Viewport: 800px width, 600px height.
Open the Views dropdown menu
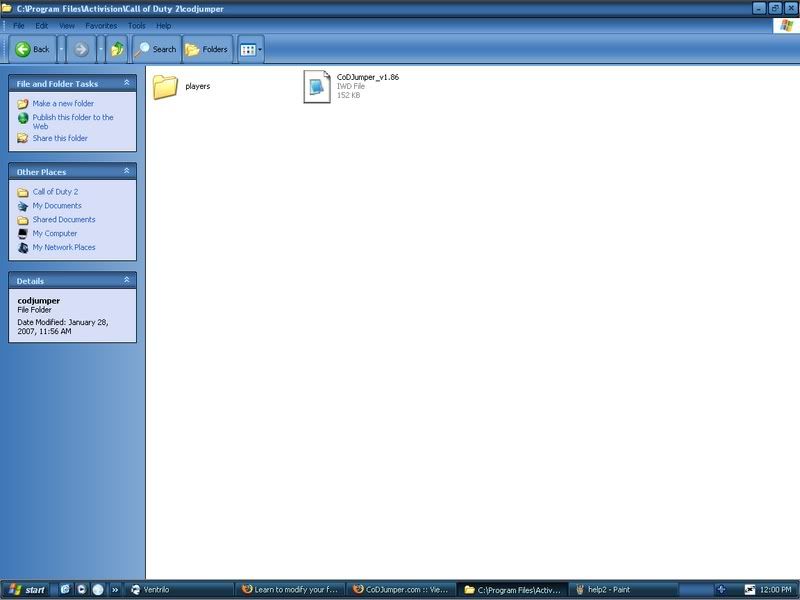coord(250,49)
